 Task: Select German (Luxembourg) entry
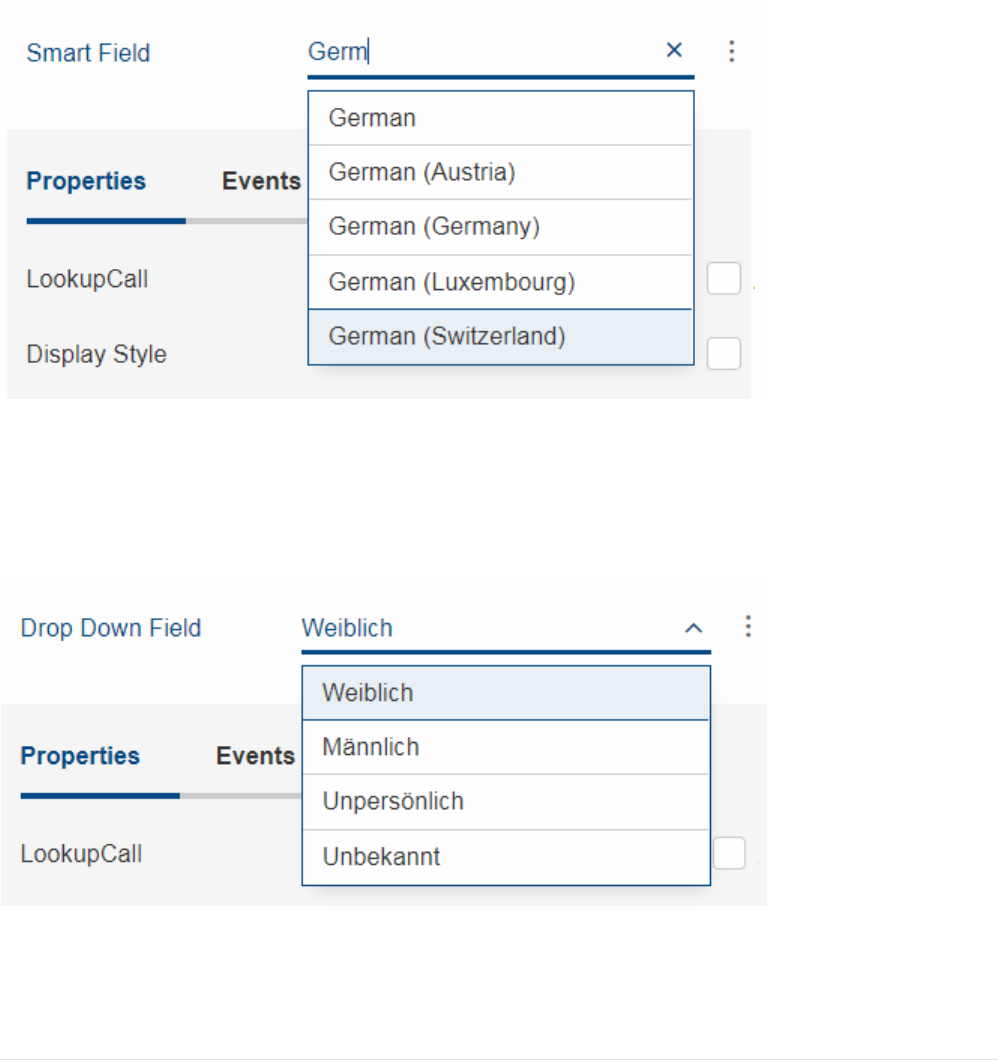pyautogui.click(x=500, y=282)
